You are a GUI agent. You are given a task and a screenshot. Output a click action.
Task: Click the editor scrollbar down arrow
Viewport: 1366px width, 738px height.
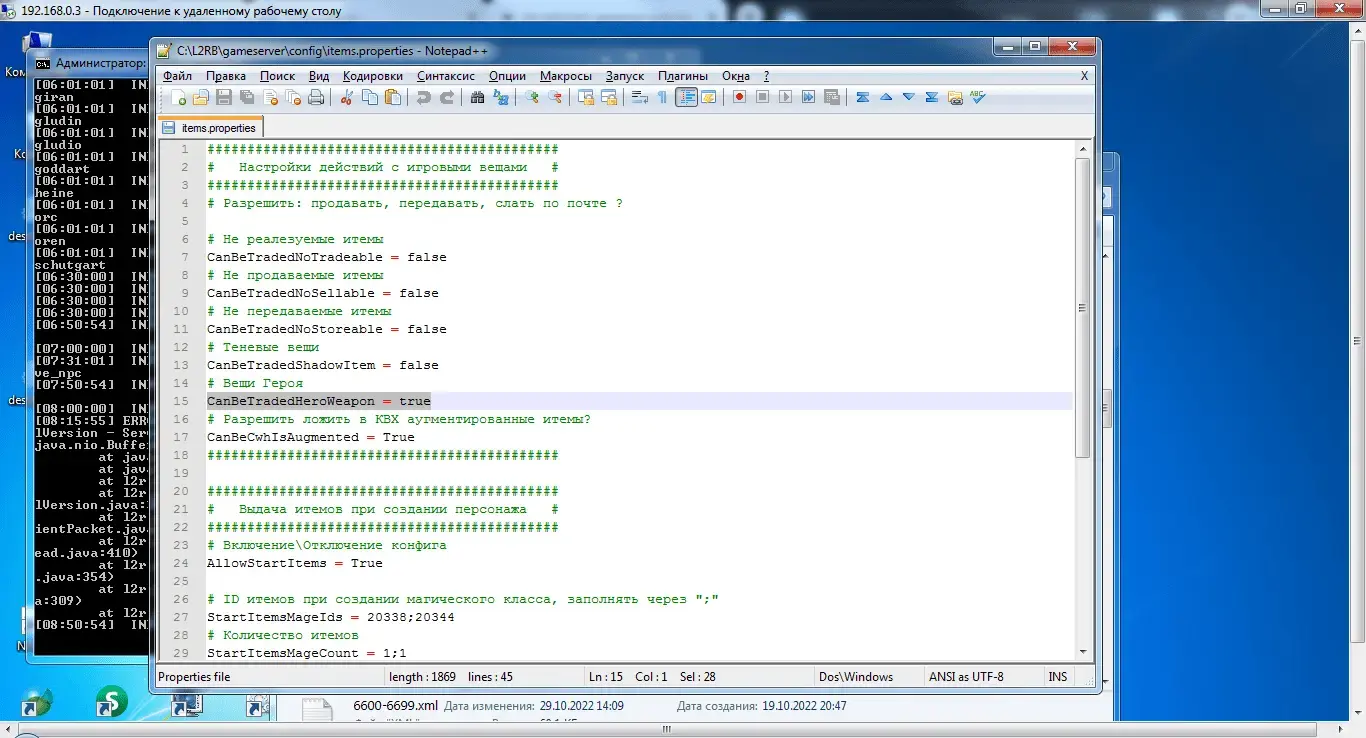click(x=1083, y=651)
